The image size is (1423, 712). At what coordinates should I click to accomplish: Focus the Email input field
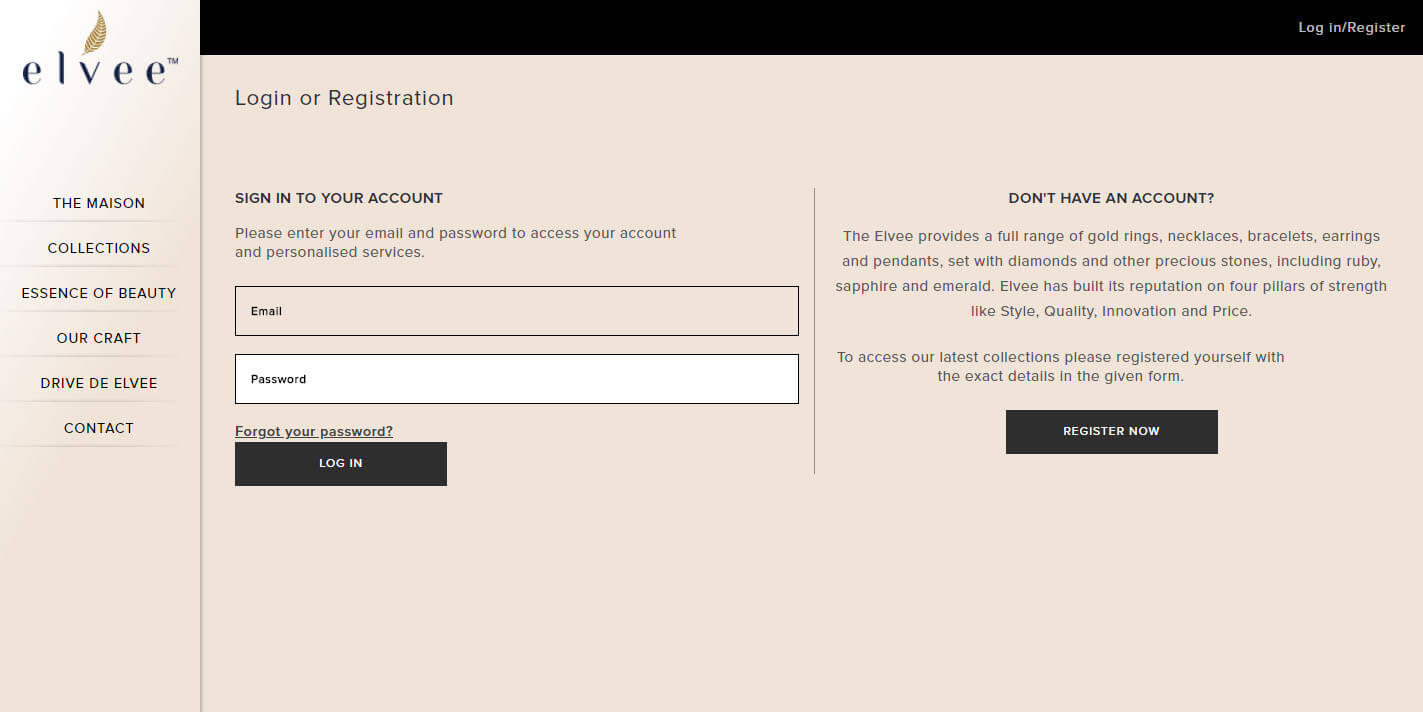[x=516, y=311]
